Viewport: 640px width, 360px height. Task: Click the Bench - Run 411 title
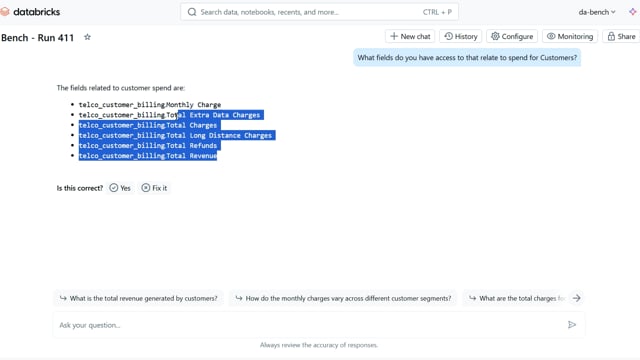(x=38, y=38)
